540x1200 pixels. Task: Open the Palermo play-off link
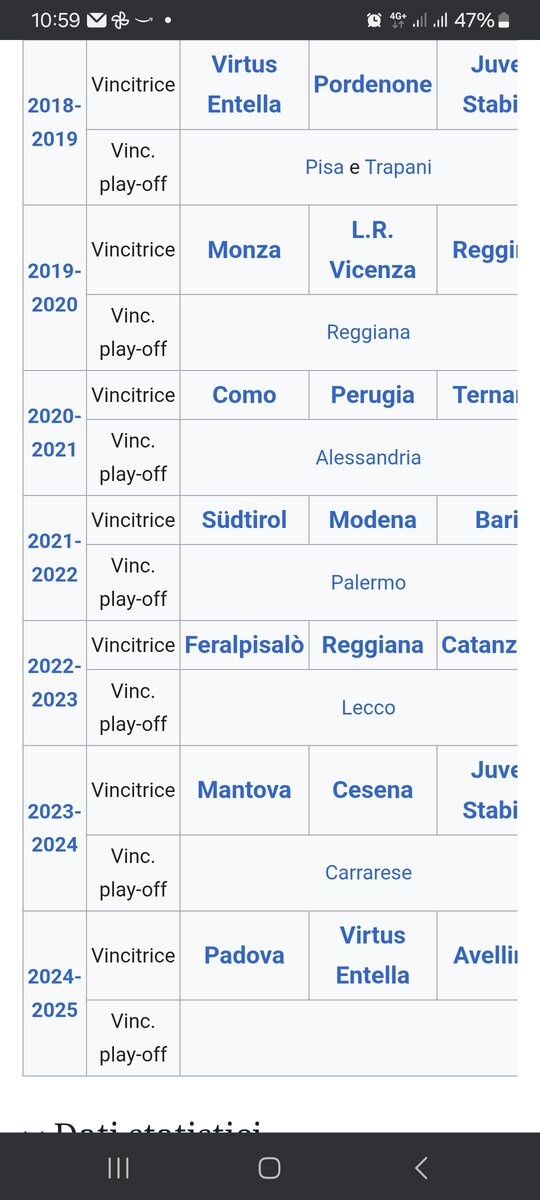pos(368,583)
